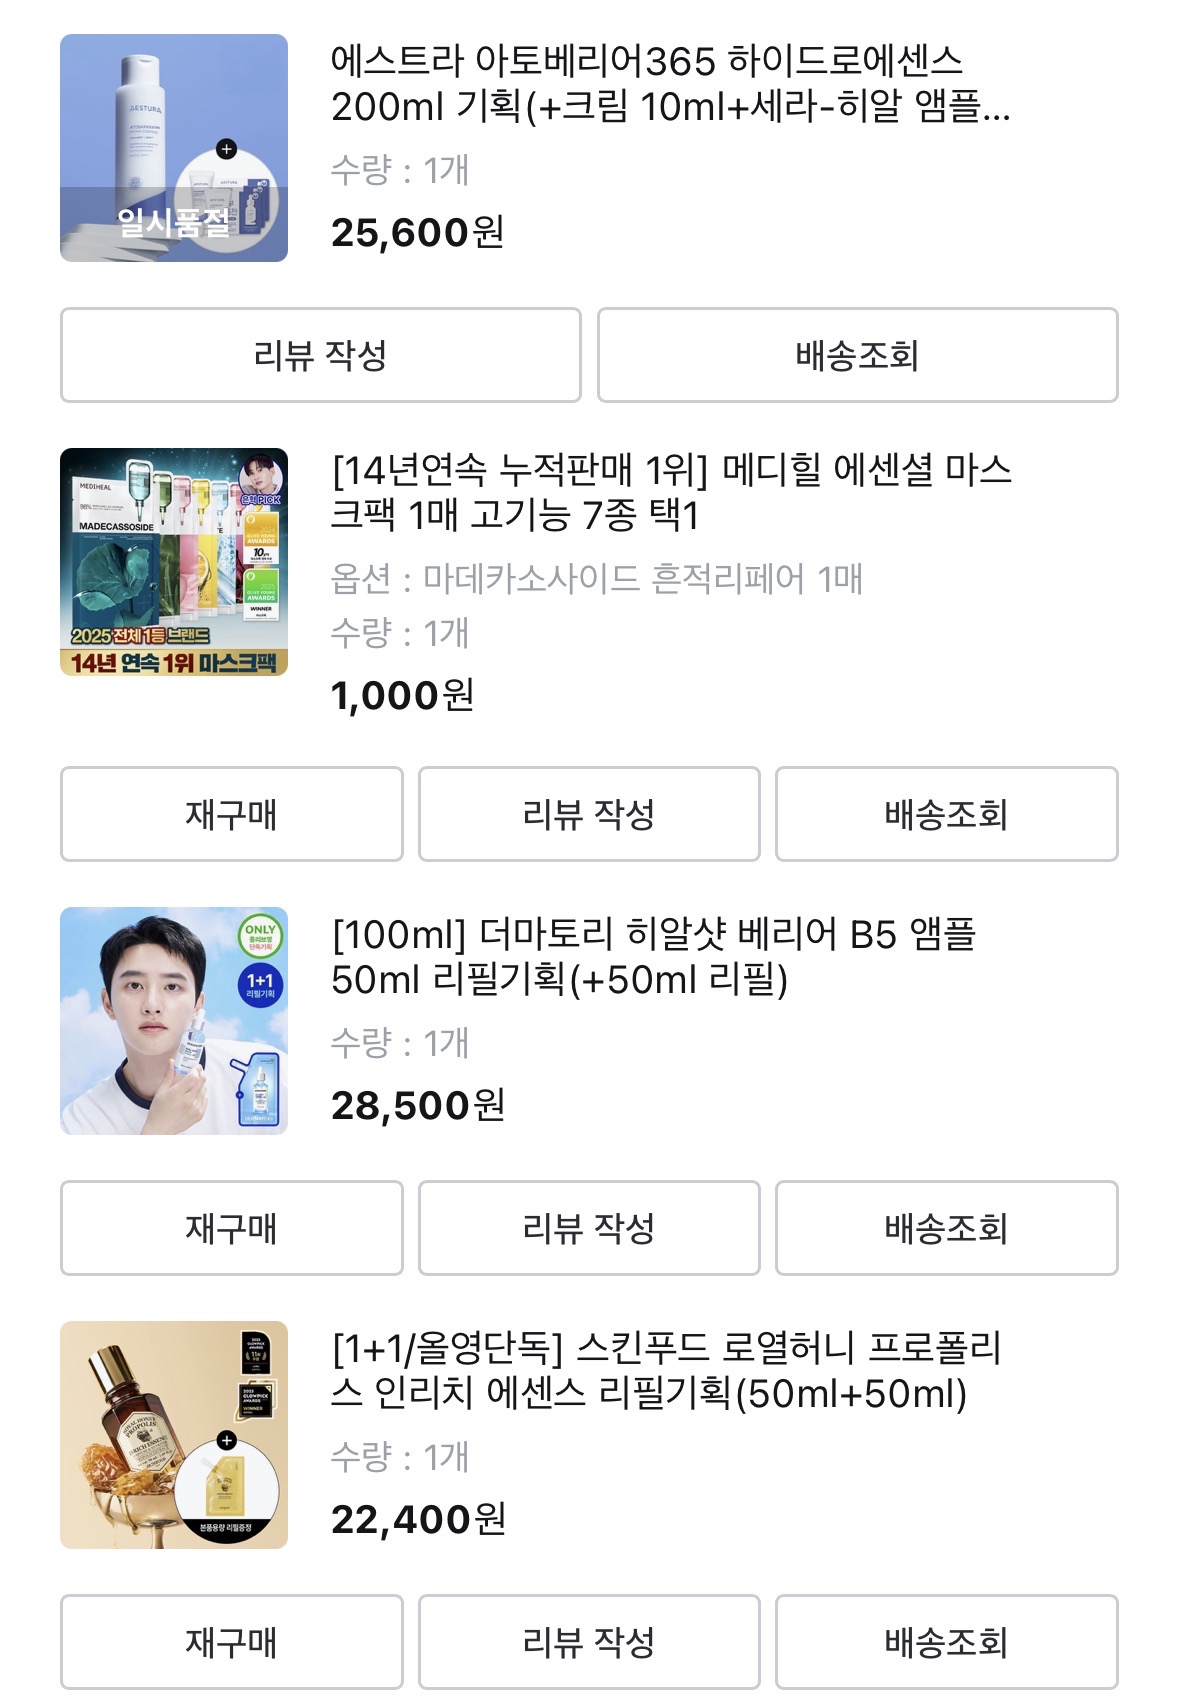Write a review for the Mediheal mask pack

point(588,814)
